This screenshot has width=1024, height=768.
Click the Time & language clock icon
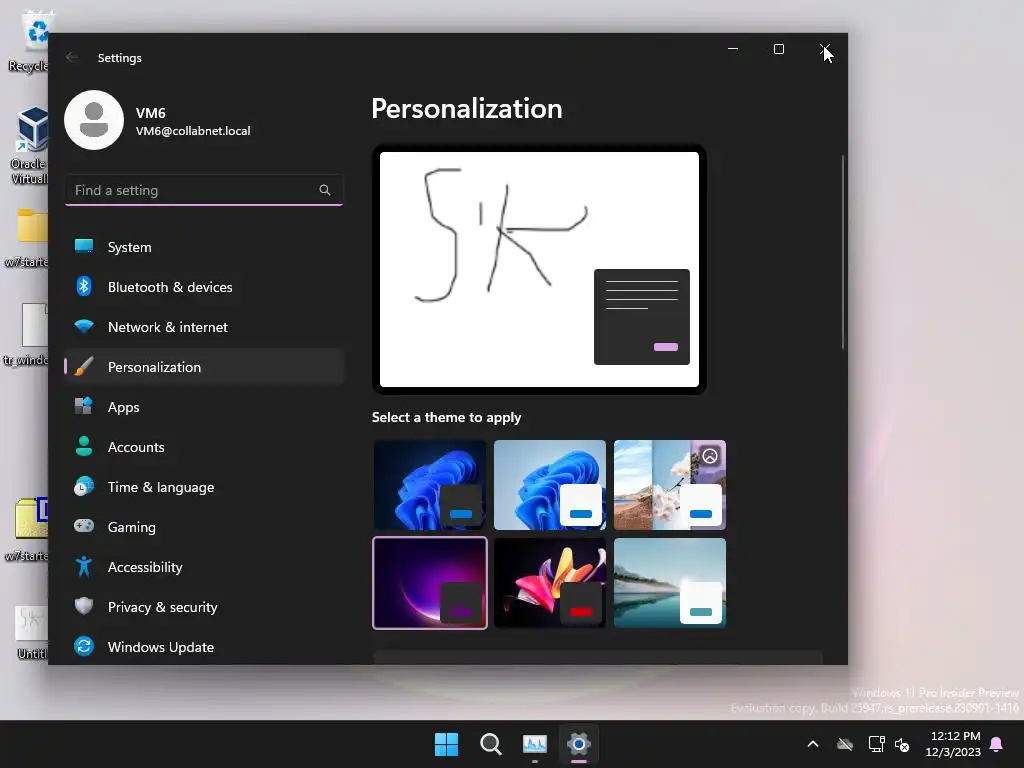tap(84, 487)
